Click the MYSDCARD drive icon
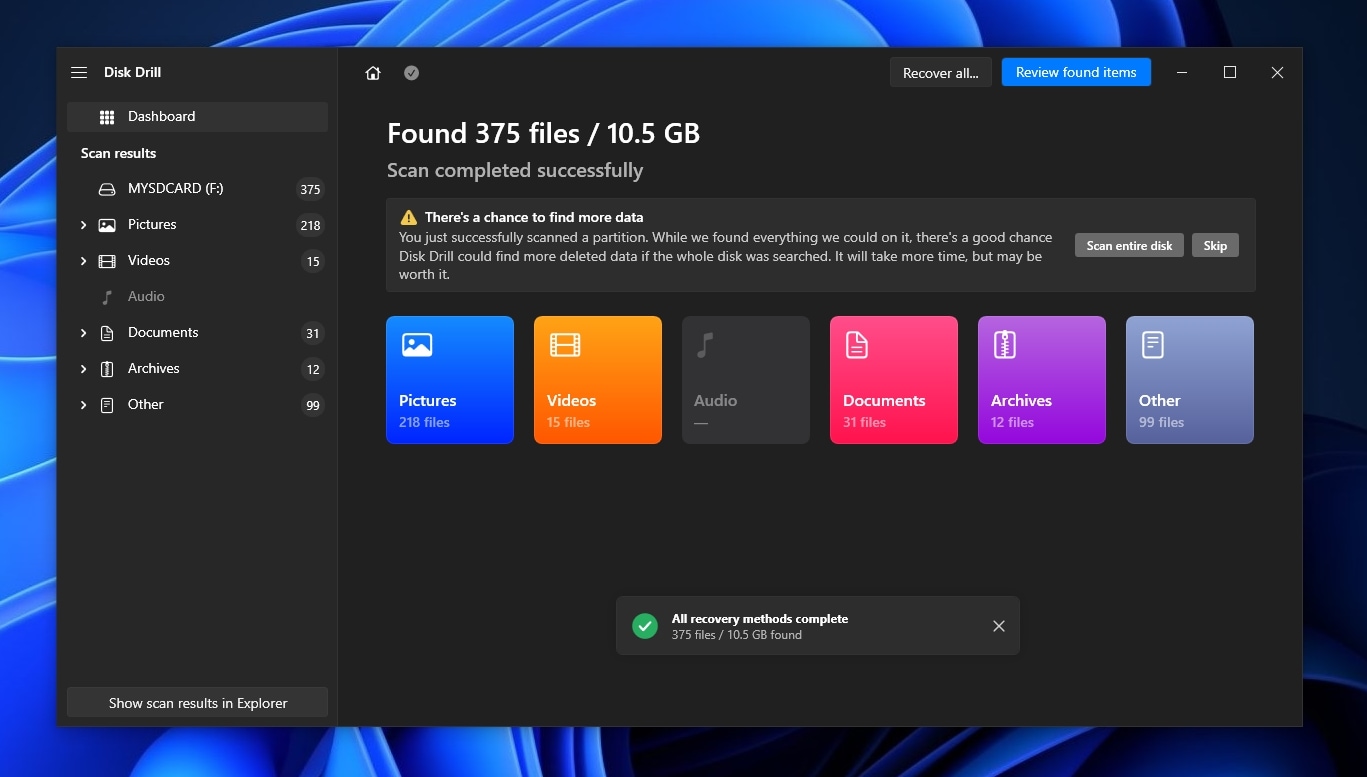Viewport: 1367px width, 777px height. (107, 189)
